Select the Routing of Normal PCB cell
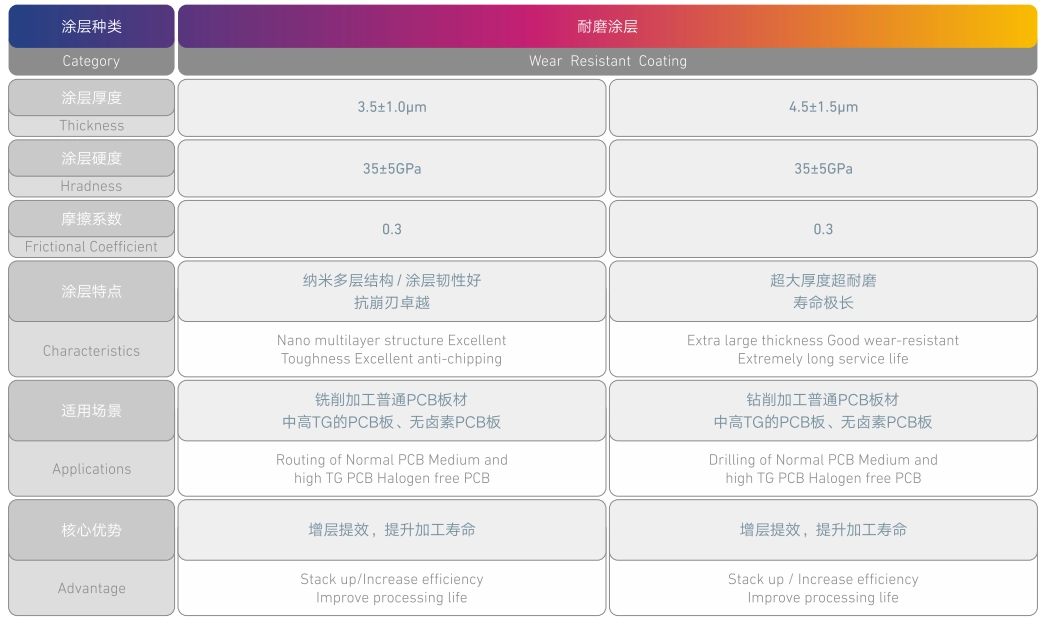The image size is (1046, 630). click(391, 468)
